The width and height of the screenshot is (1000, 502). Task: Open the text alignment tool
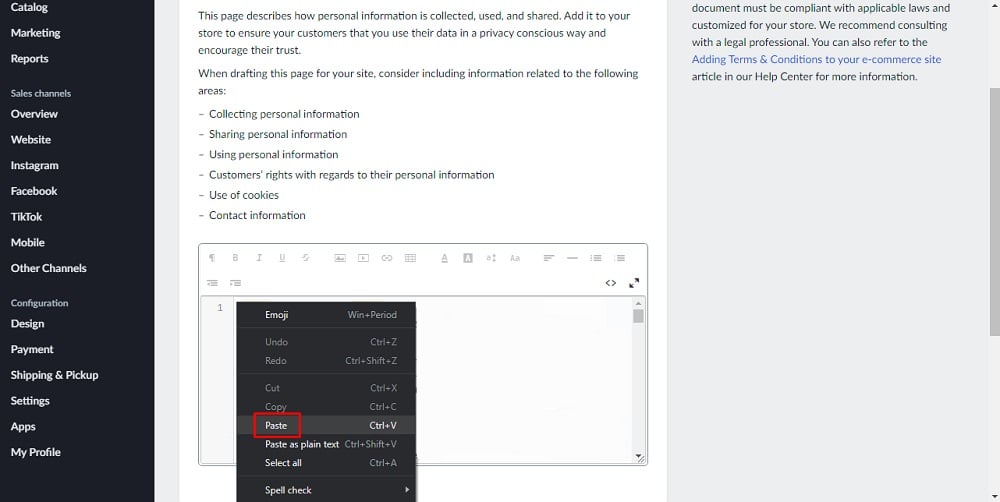click(x=548, y=258)
